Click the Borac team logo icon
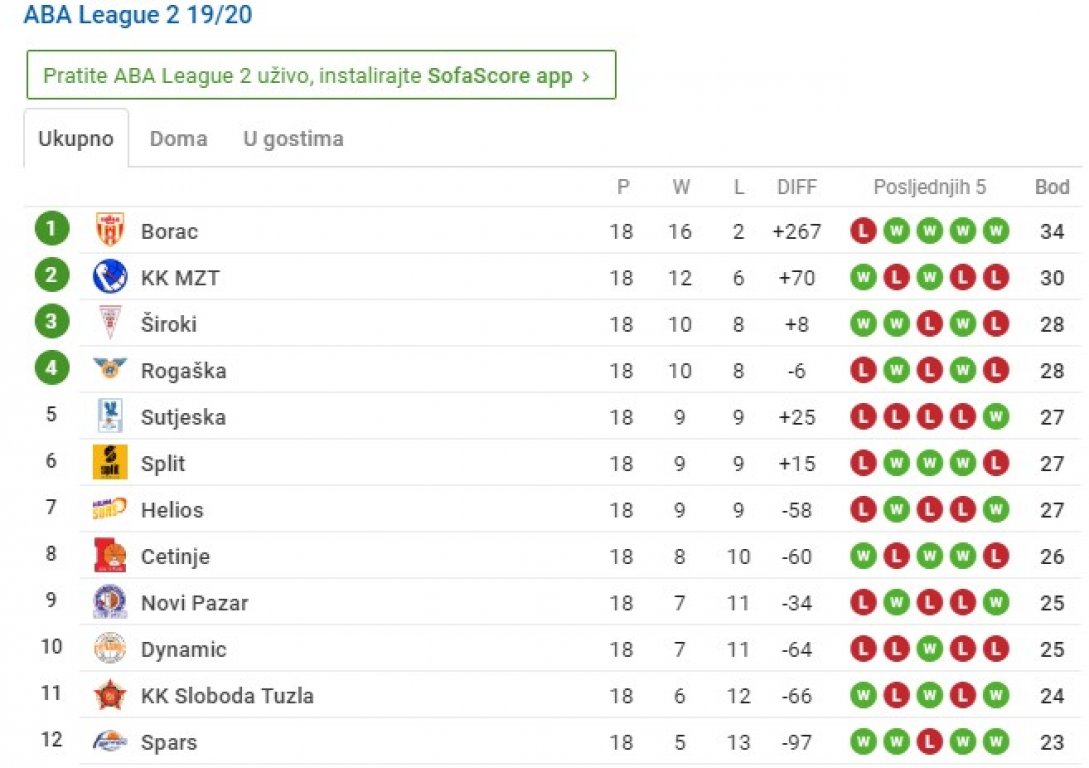1089x768 pixels. [x=110, y=230]
